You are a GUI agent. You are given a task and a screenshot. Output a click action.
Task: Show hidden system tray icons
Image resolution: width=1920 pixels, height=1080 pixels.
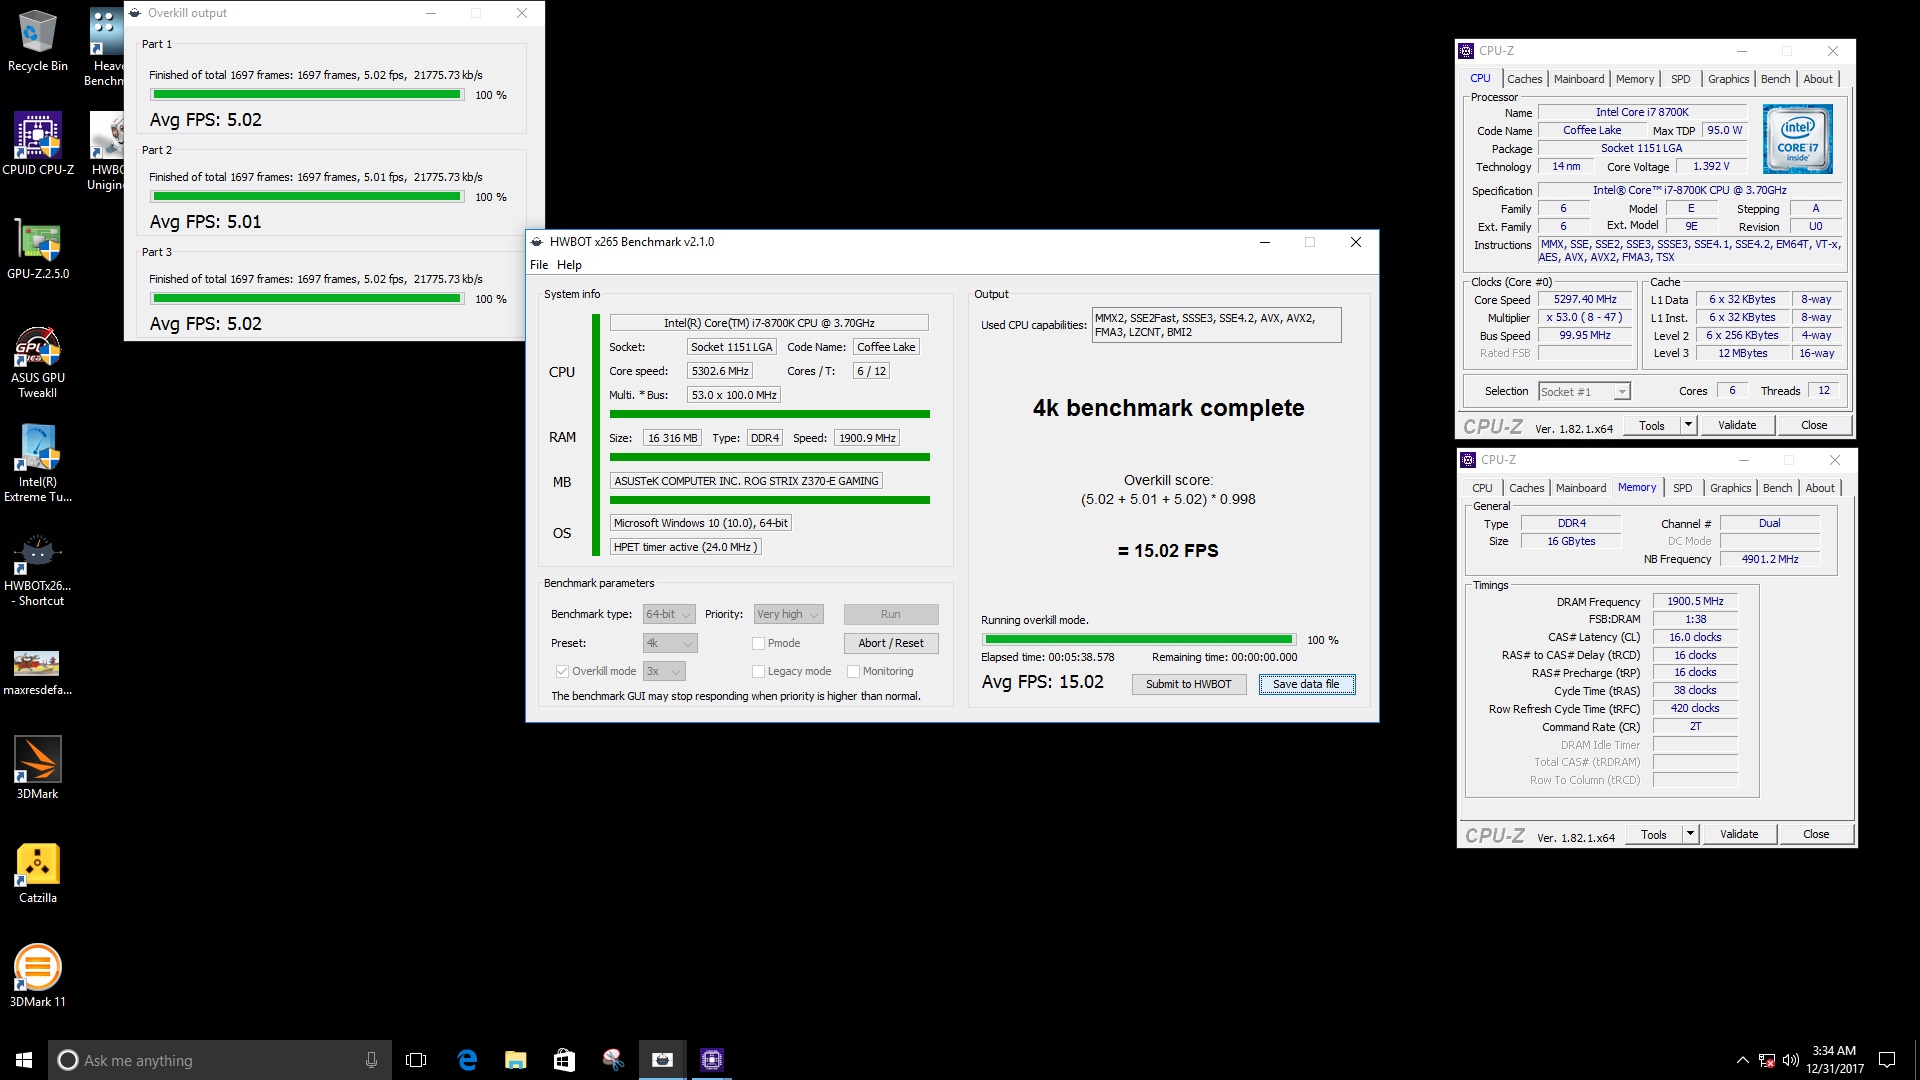click(1742, 1060)
